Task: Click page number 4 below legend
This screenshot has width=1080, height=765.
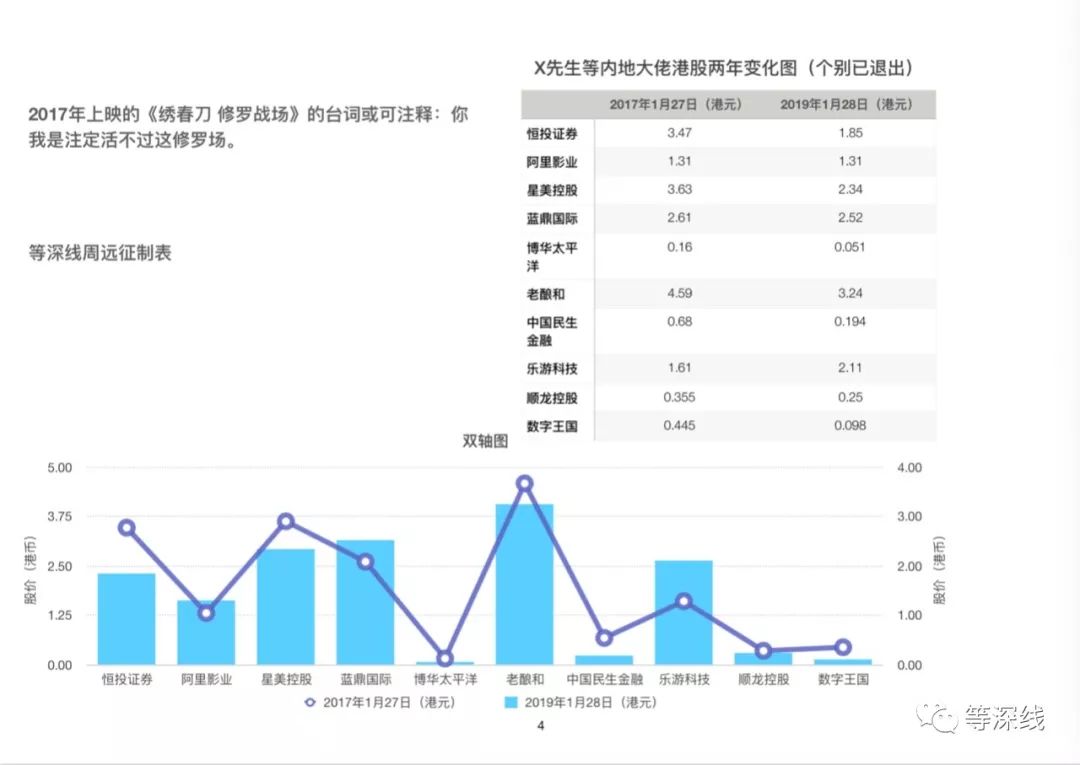Action: click(541, 726)
